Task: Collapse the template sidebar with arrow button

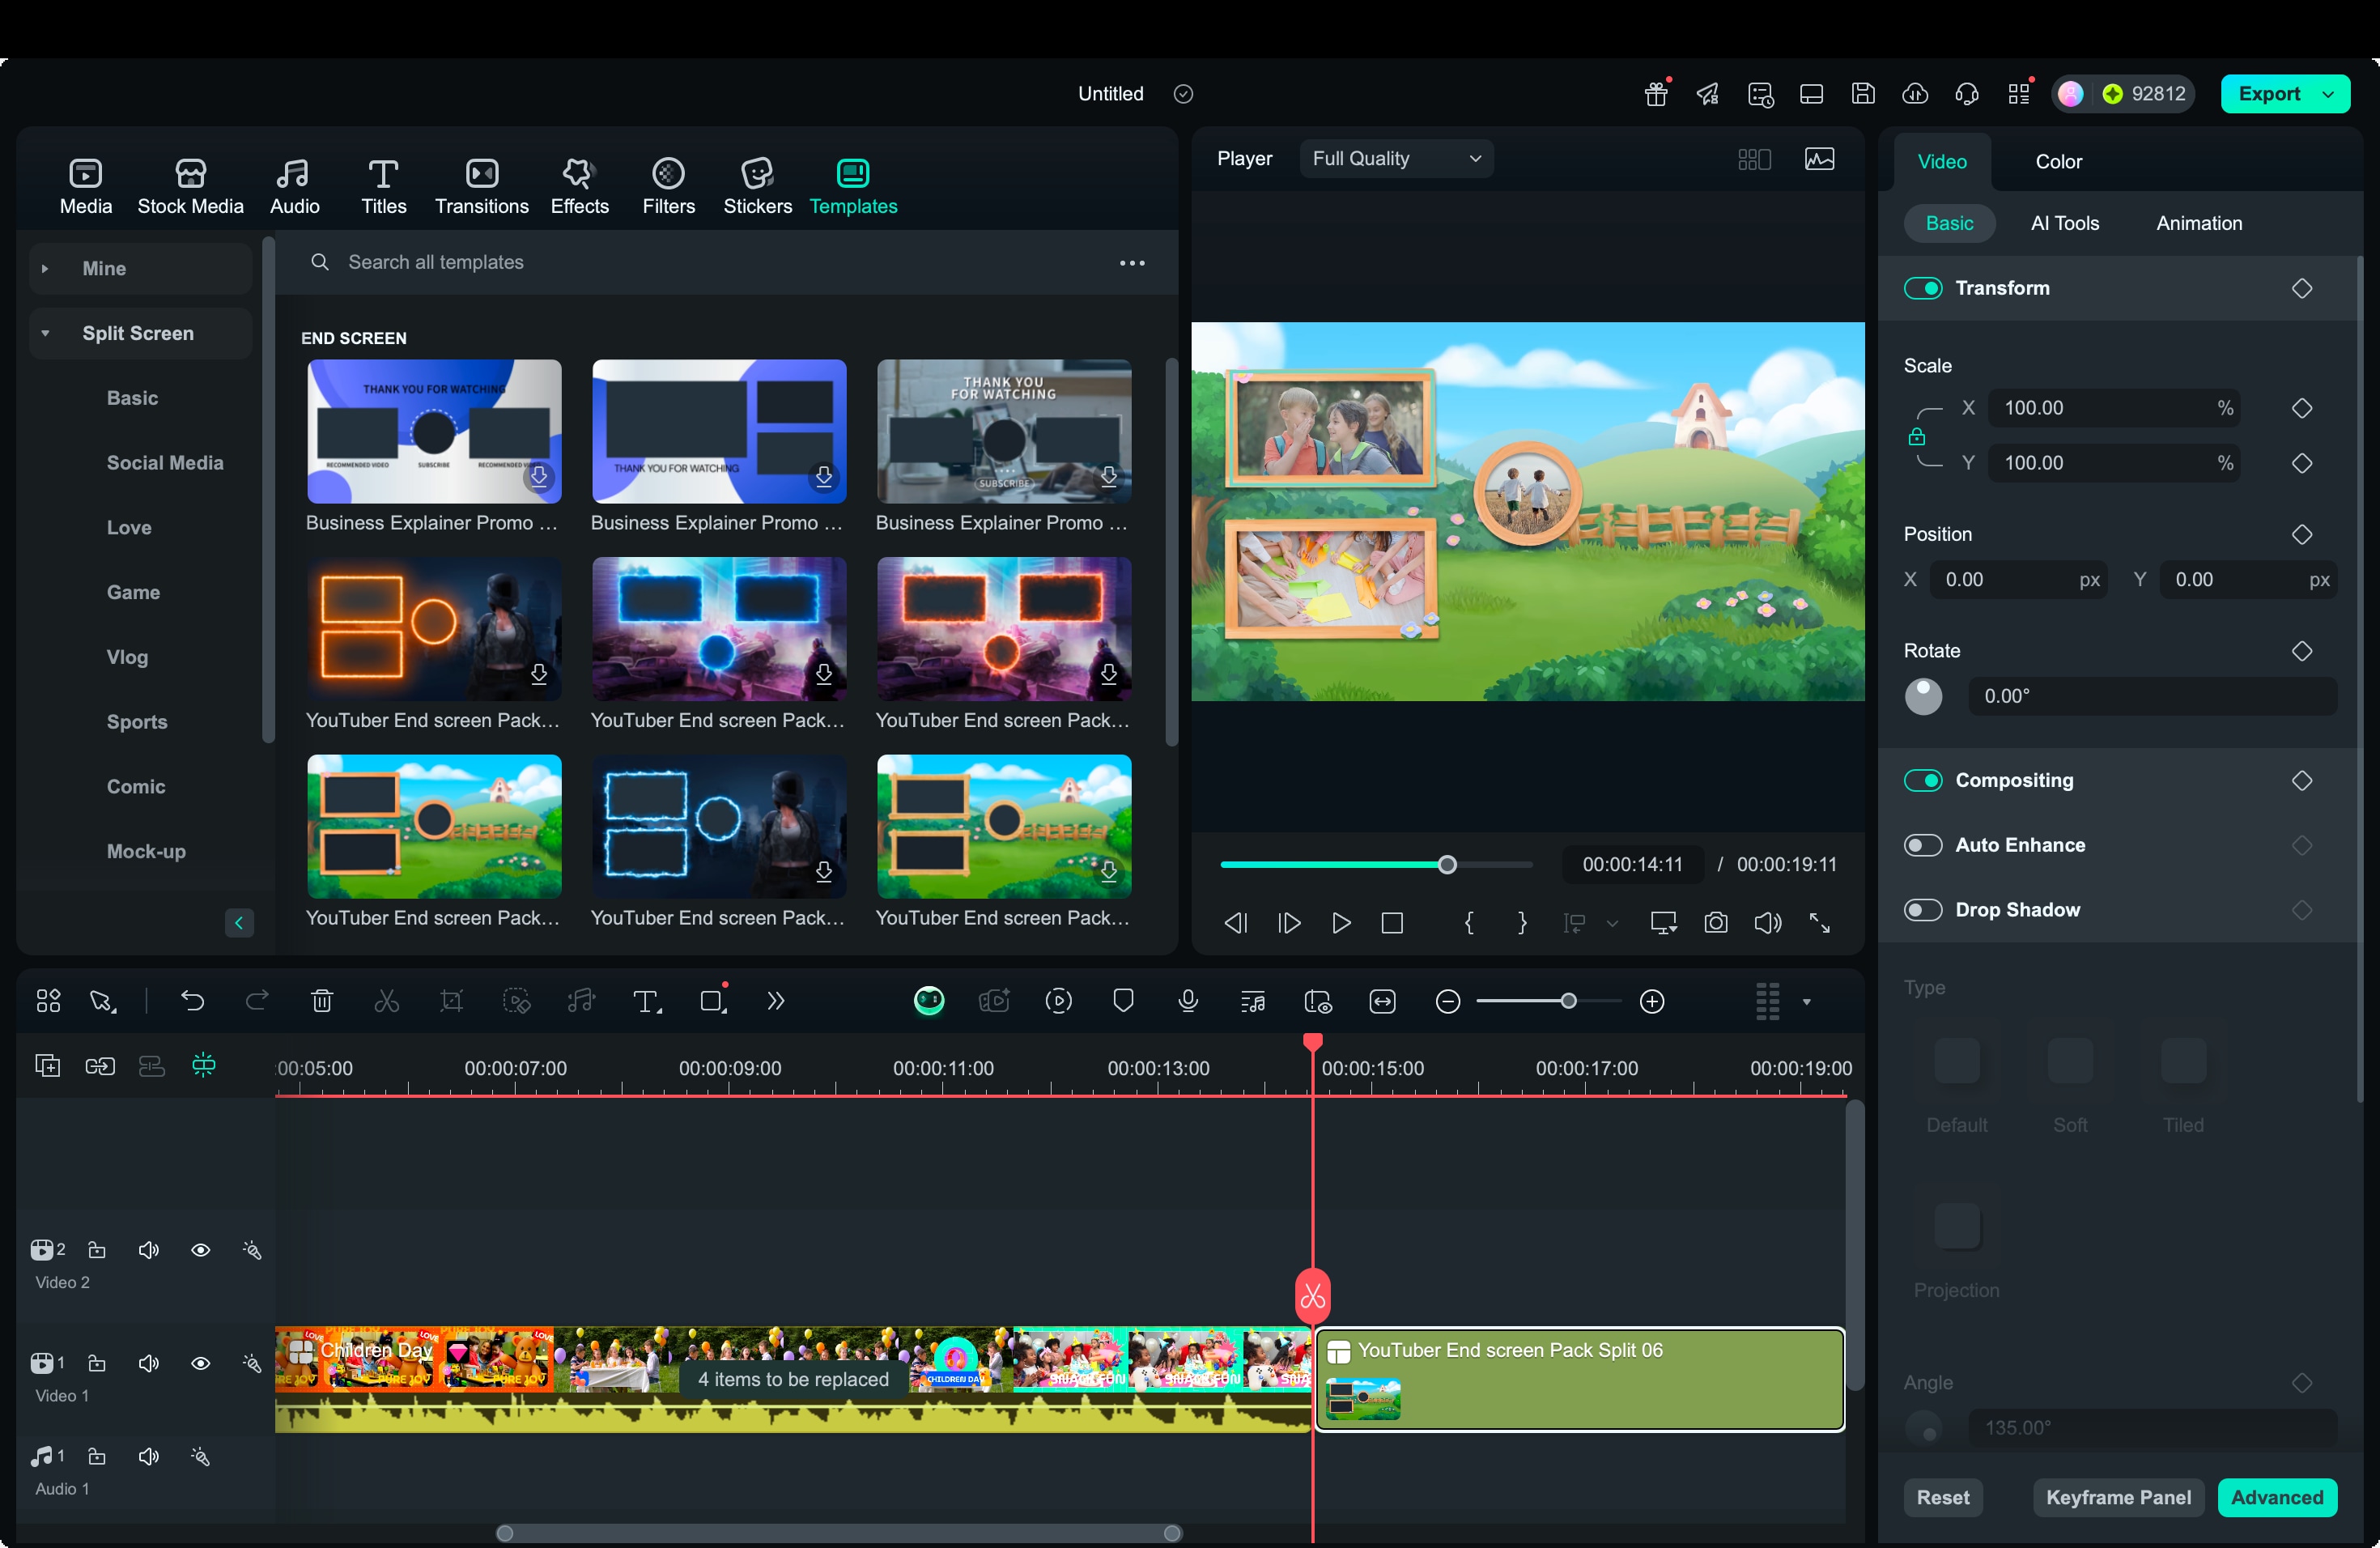Action: coord(239,922)
